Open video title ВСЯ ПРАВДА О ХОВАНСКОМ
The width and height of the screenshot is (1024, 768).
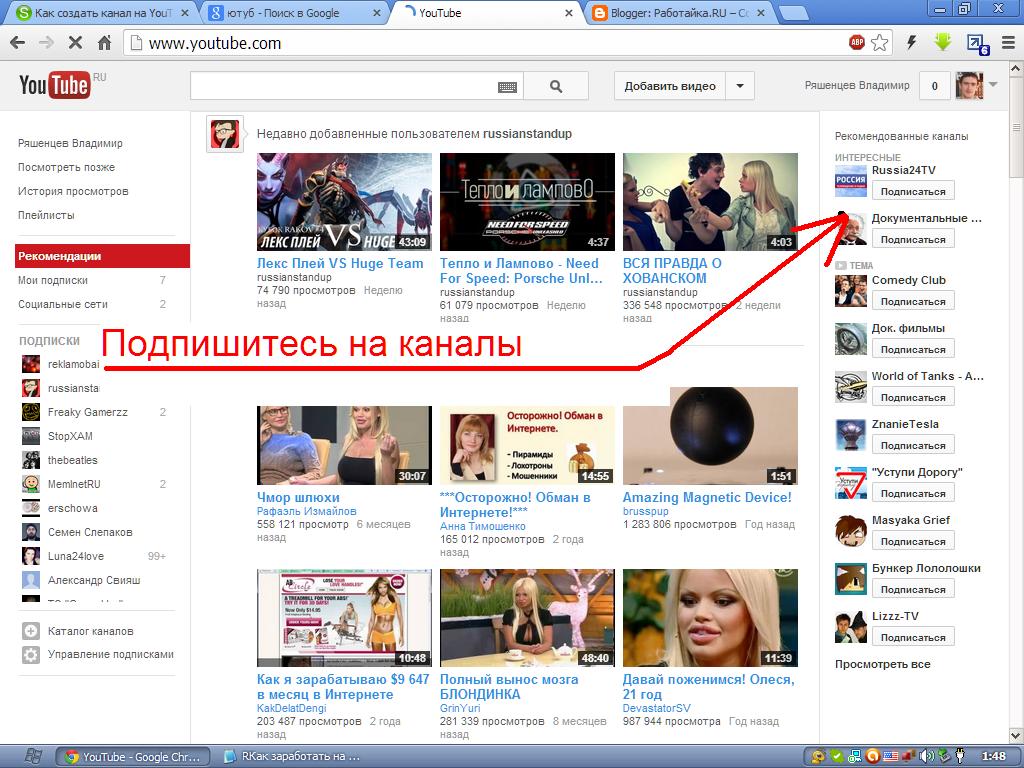coord(673,270)
